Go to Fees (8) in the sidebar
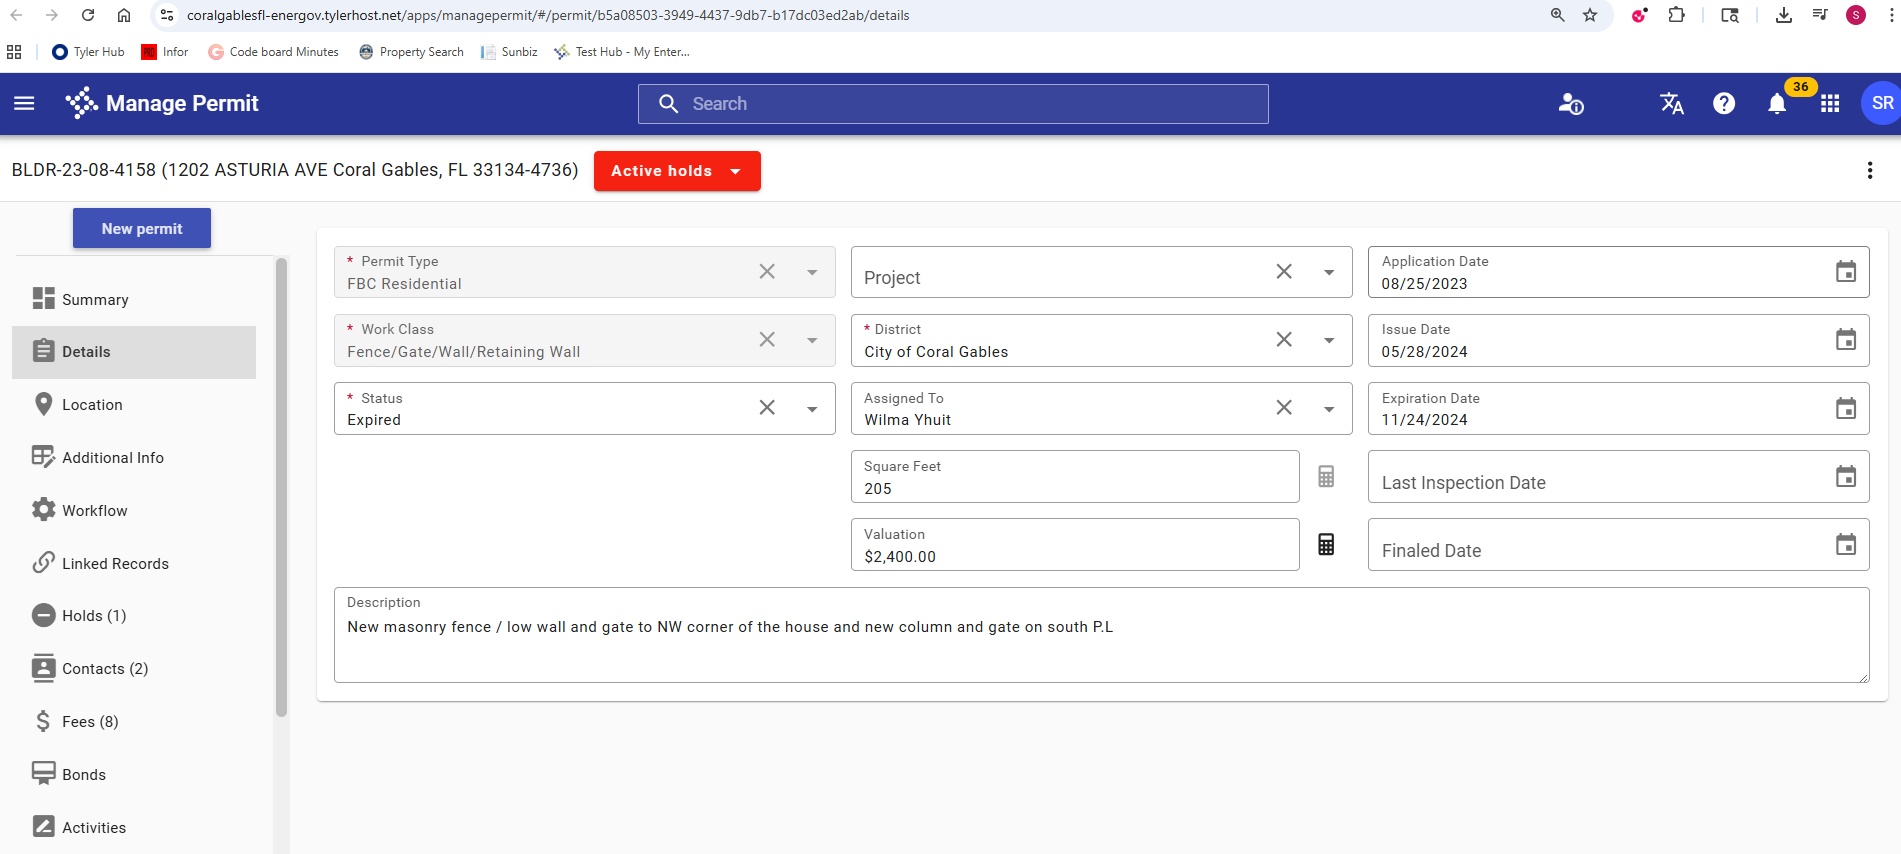 (x=90, y=722)
